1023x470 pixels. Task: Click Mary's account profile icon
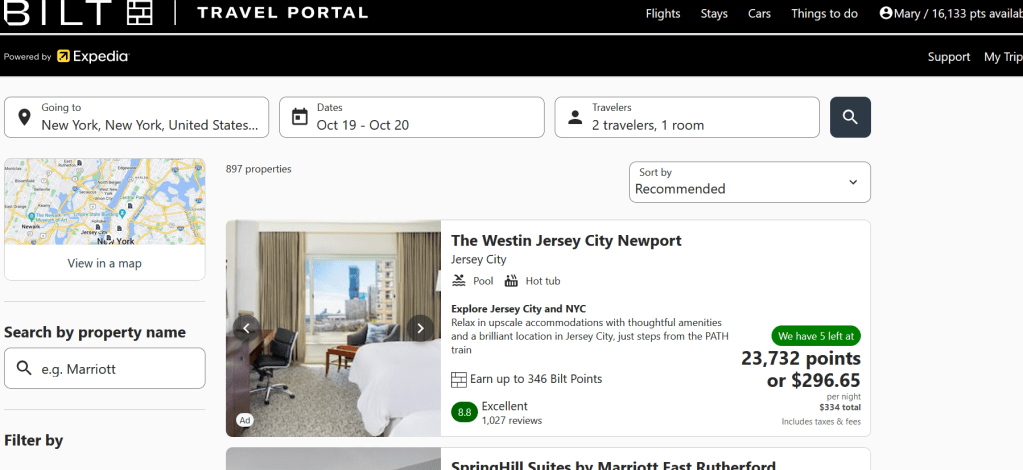point(886,13)
